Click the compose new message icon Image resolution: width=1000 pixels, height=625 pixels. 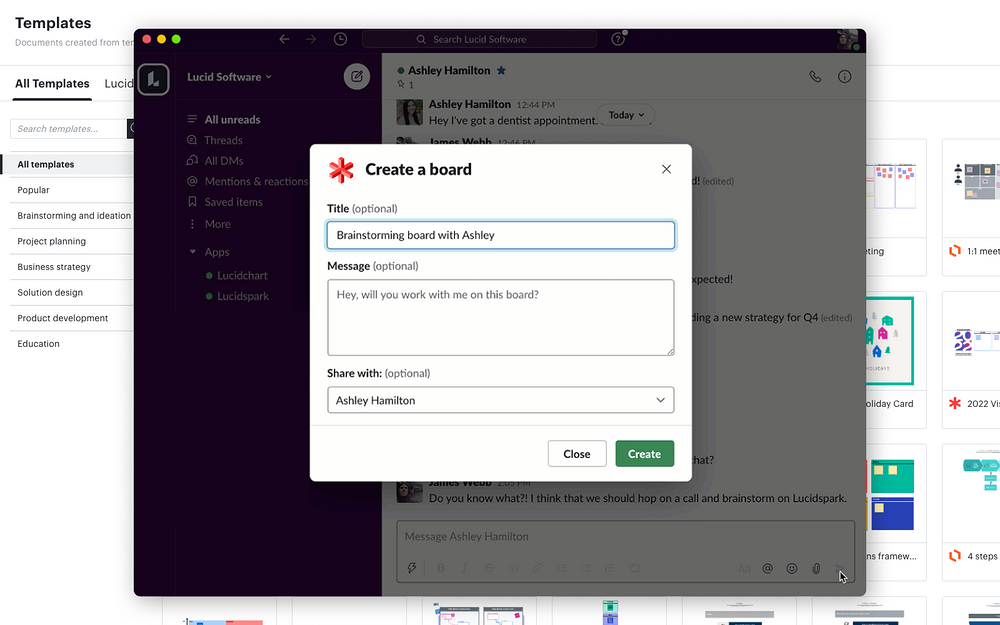point(357,77)
